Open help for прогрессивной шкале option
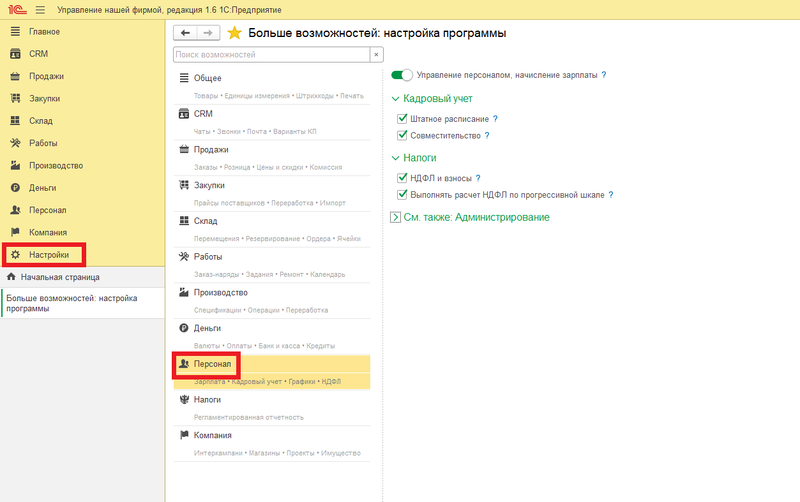Screen dimensions: 800x502 [611, 194]
